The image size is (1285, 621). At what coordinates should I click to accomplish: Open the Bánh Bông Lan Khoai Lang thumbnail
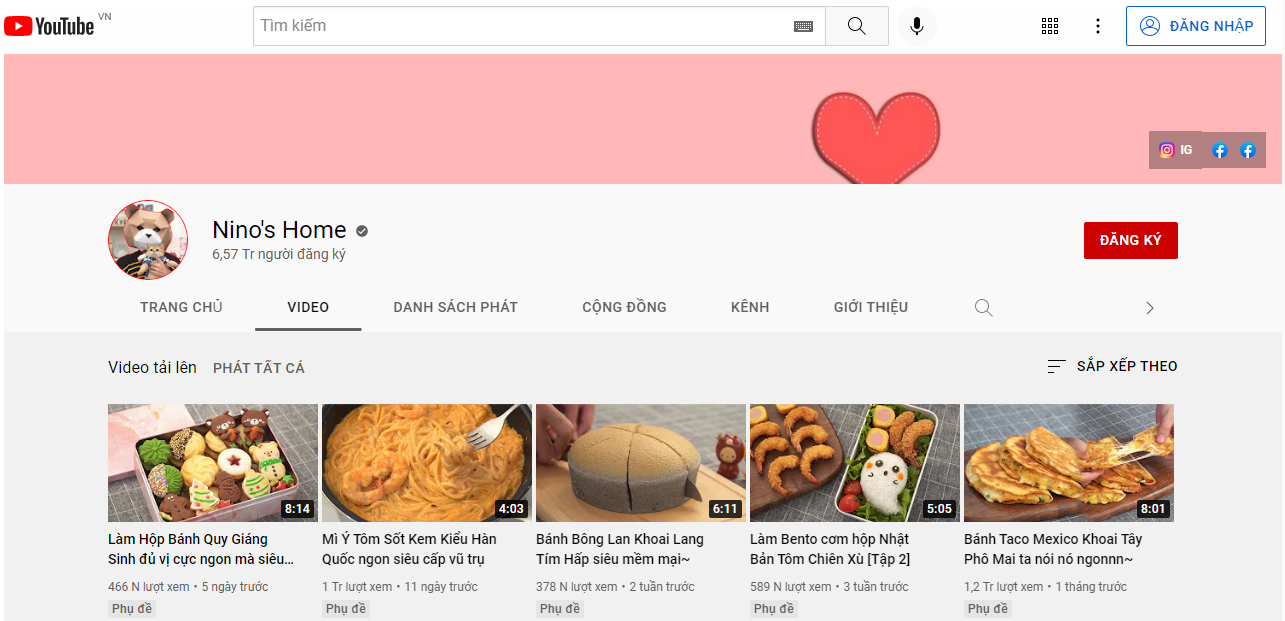(x=640, y=463)
